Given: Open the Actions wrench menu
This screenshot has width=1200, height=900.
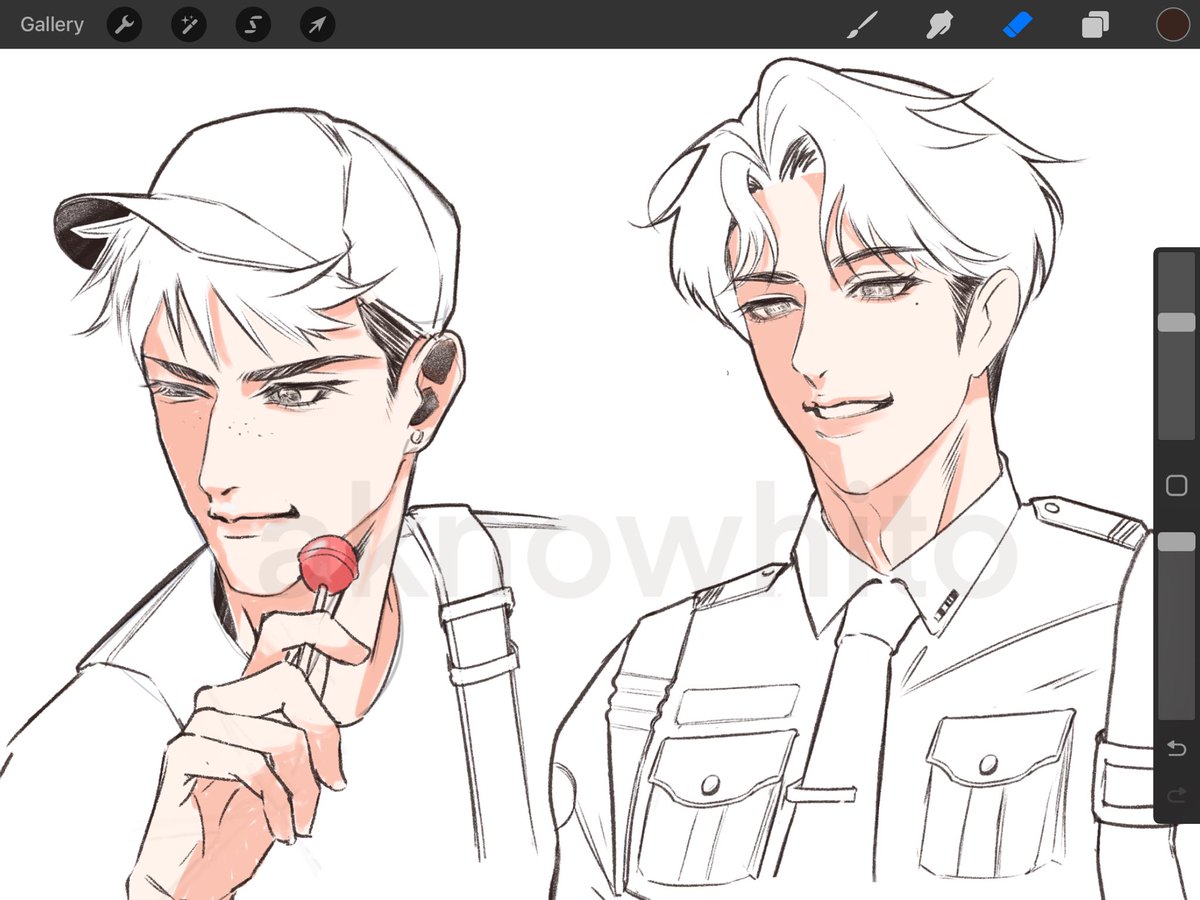Looking at the screenshot, I should 124,24.
